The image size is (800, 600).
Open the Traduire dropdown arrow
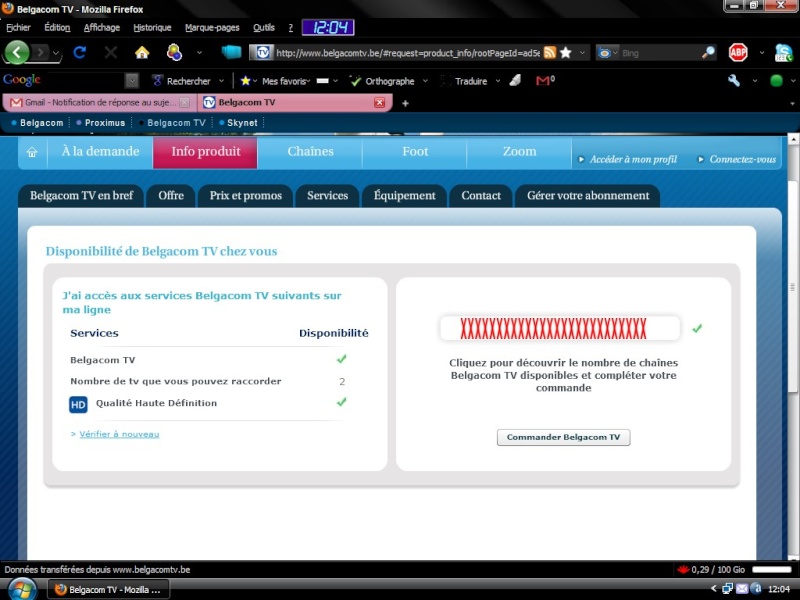click(498, 81)
